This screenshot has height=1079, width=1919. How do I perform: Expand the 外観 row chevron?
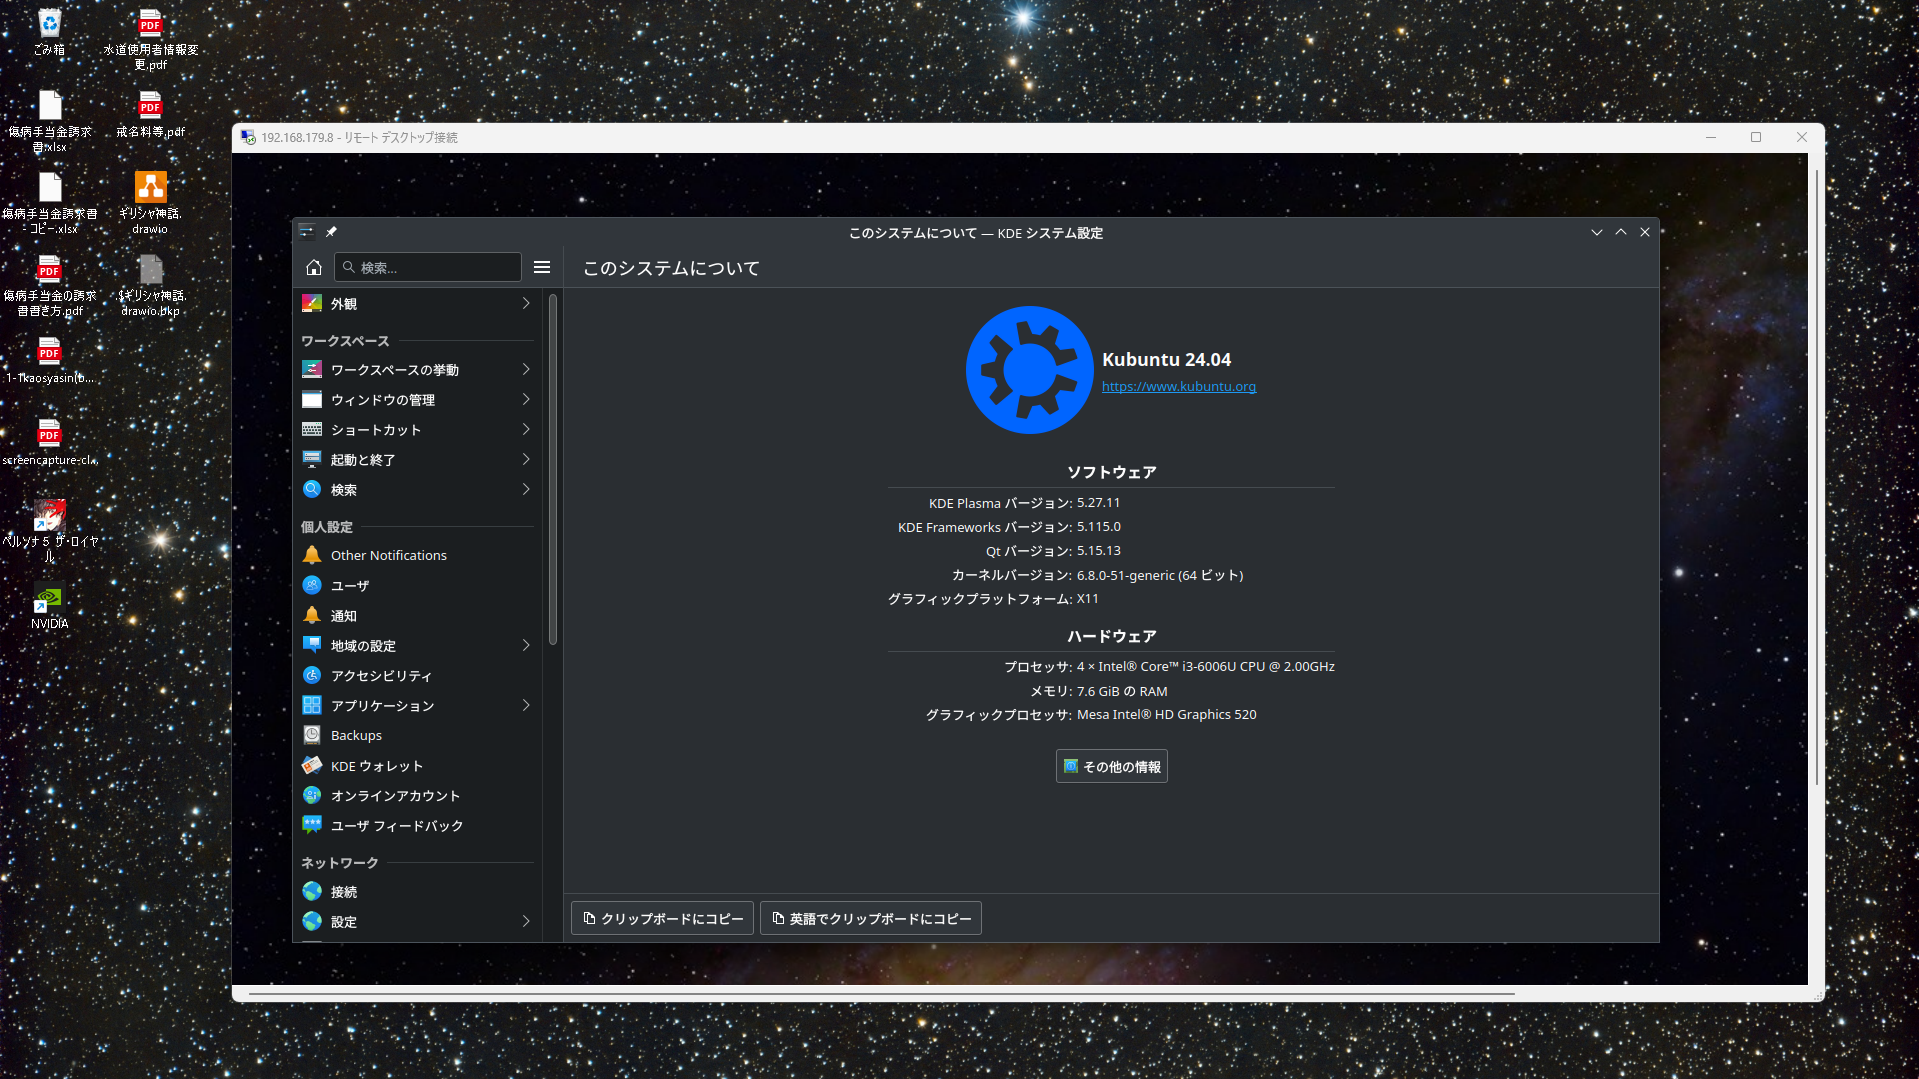pyautogui.click(x=526, y=303)
